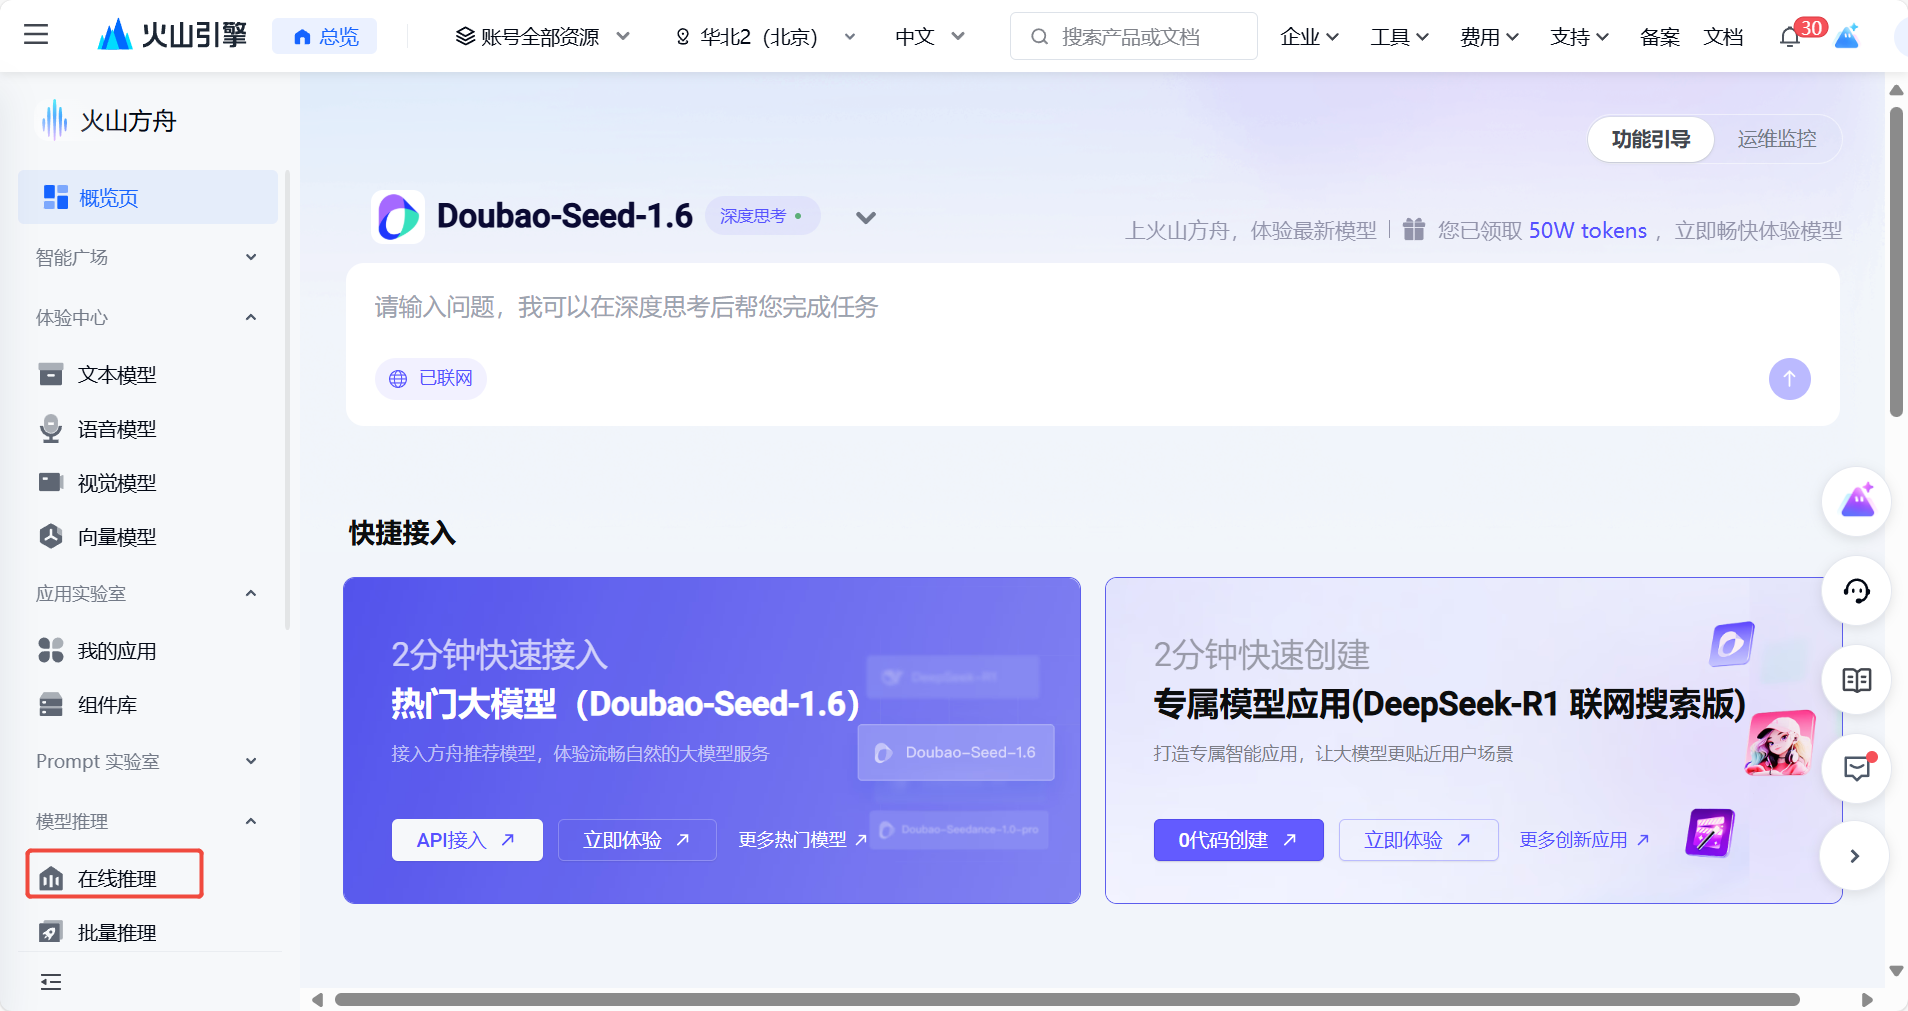
Task: Open the 支持 menu
Action: pyautogui.click(x=1579, y=37)
